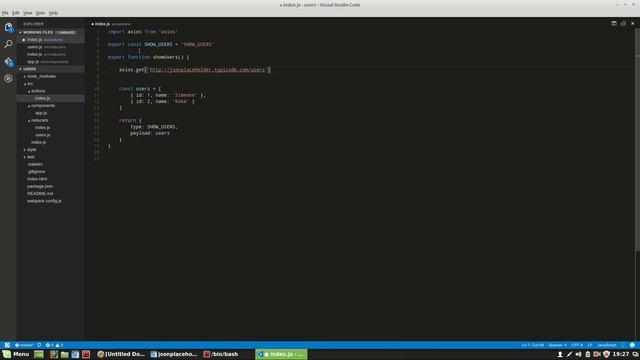640x360 pixels.
Task: Expand the node_modules folder
Action: pyautogui.click(x=51, y=76)
